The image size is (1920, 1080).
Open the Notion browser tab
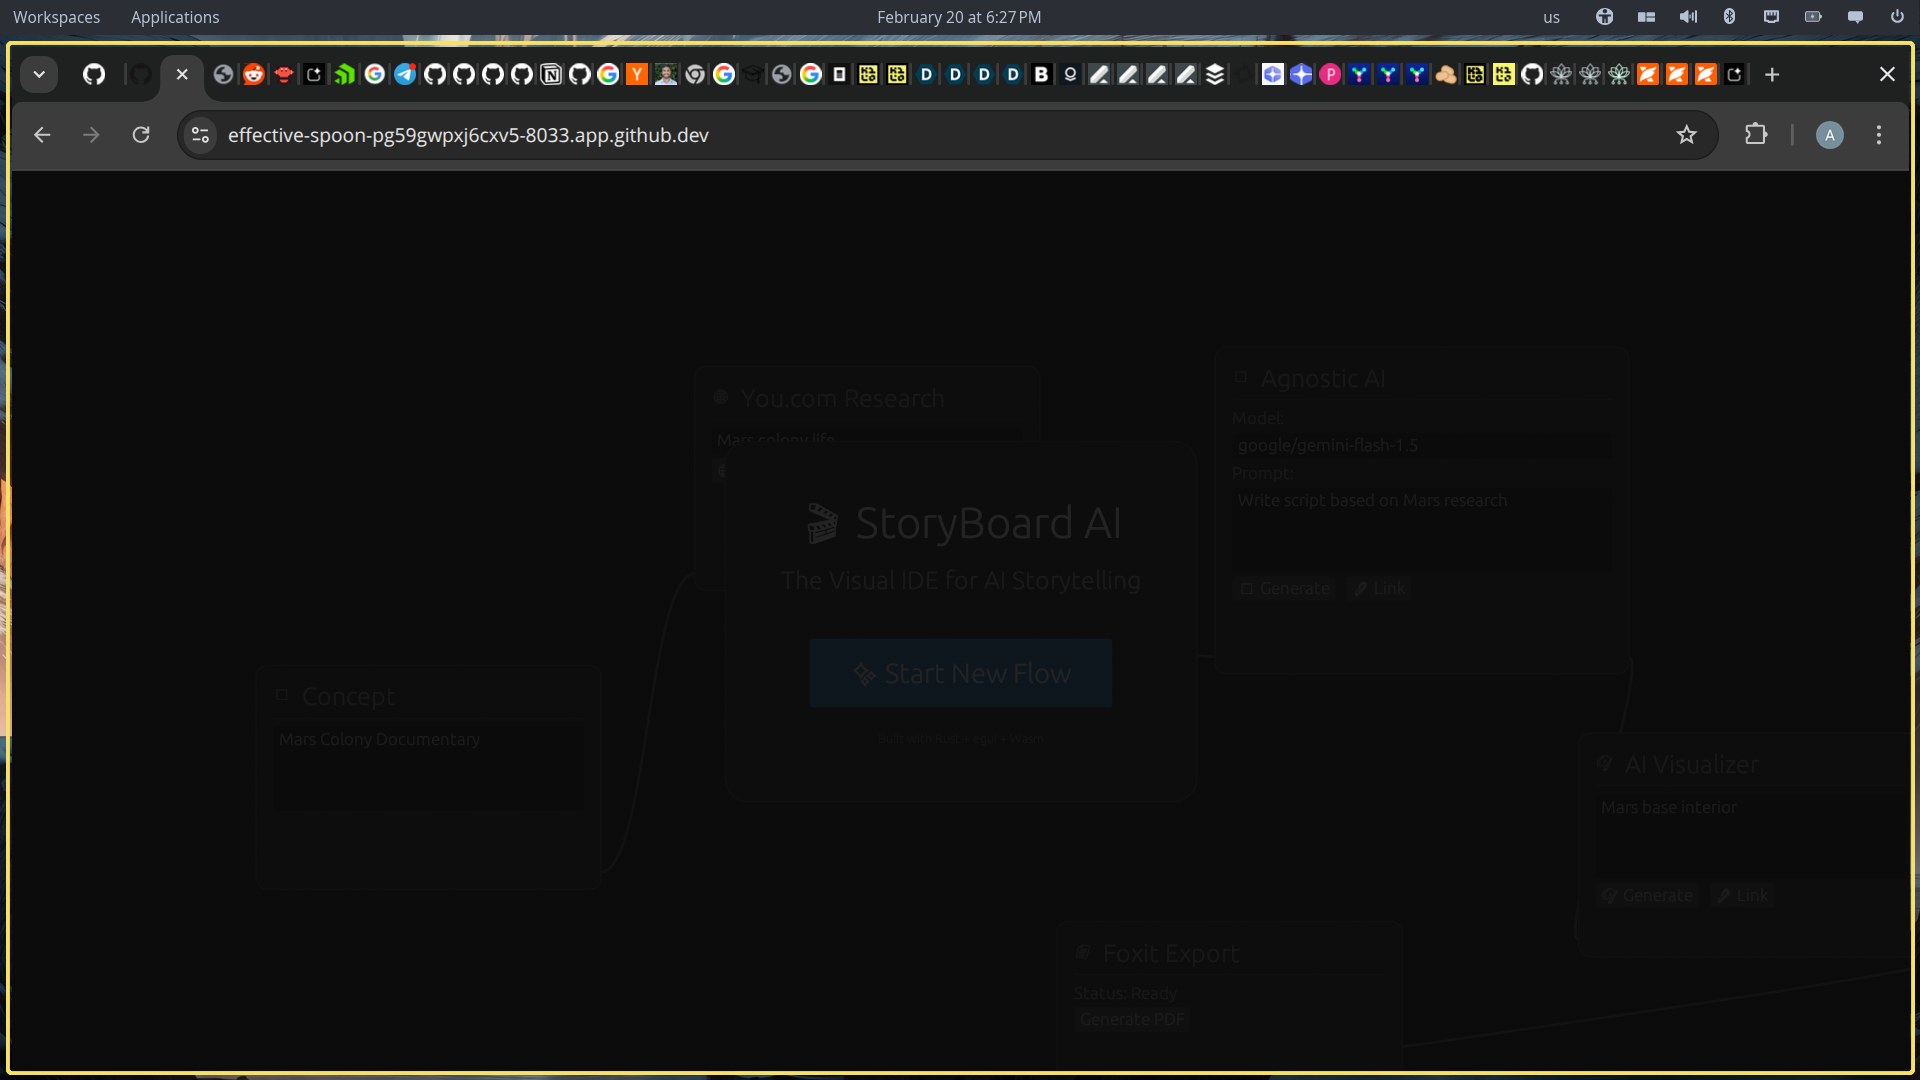pos(551,75)
